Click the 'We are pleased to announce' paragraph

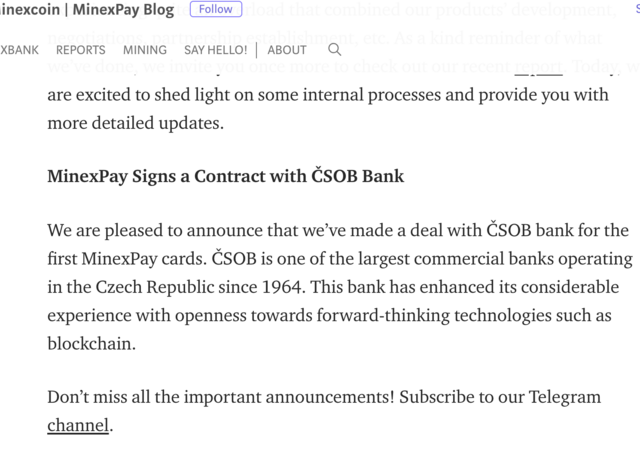340,287
